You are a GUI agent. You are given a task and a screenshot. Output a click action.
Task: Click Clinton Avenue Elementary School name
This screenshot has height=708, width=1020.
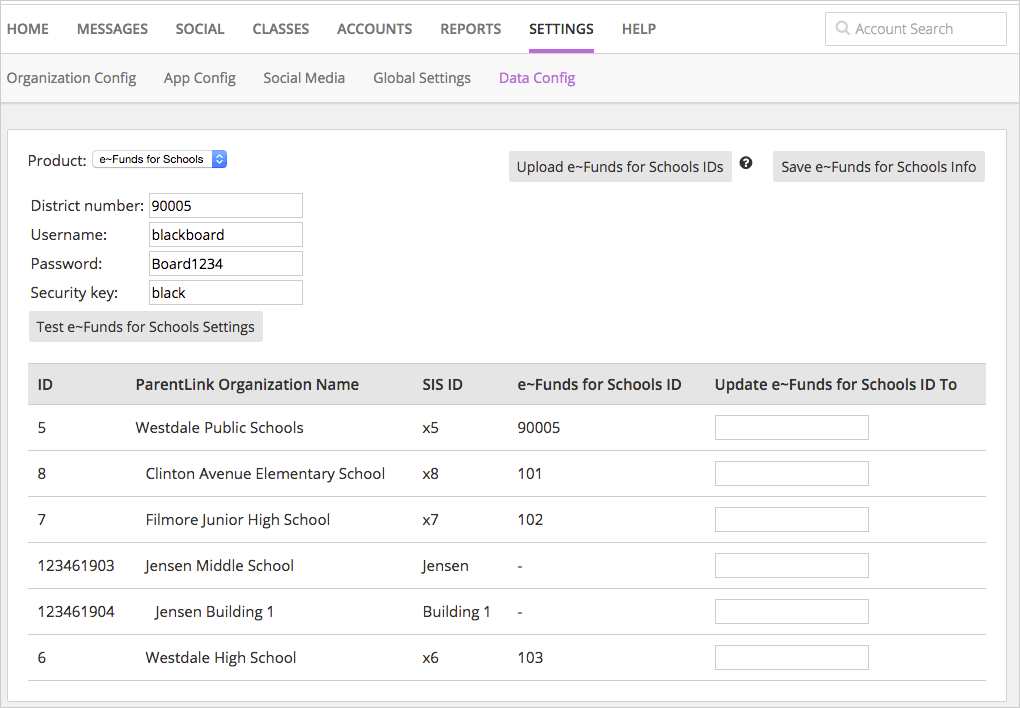pyautogui.click(x=265, y=474)
